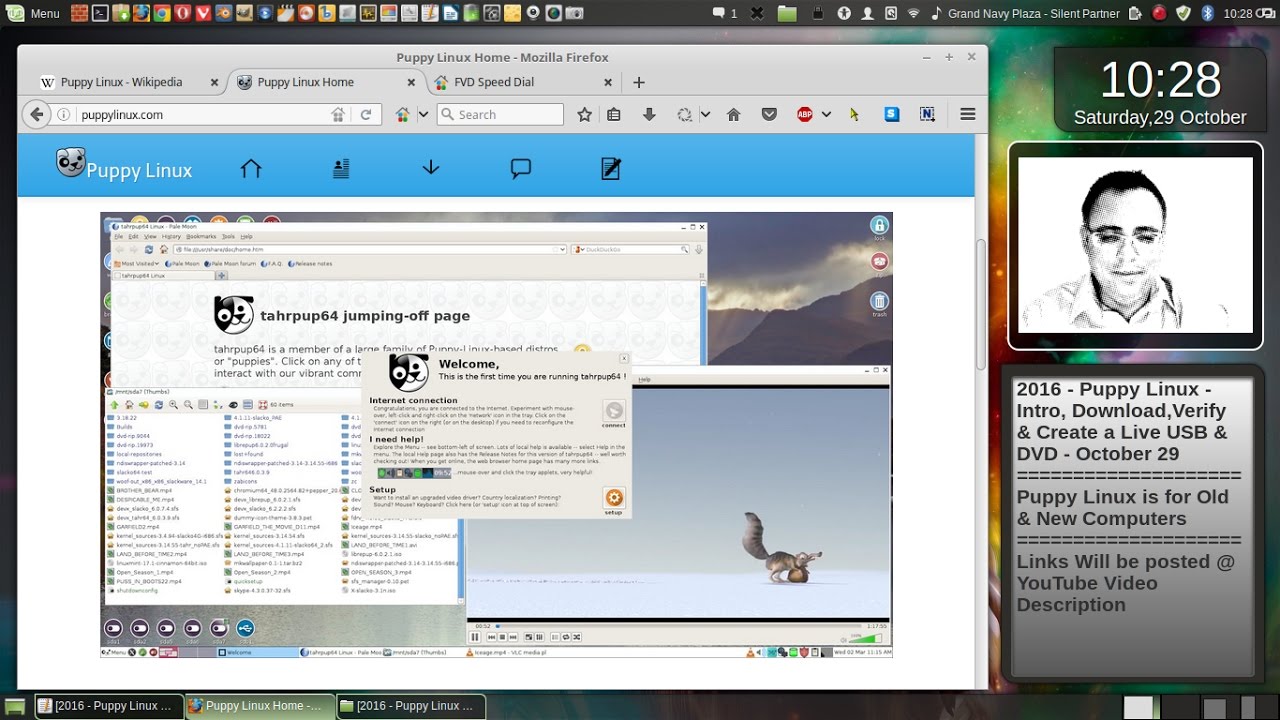1280x720 pixels.
Task: Switch to FVD Speed Dial tab
Action: click(494, 82)
